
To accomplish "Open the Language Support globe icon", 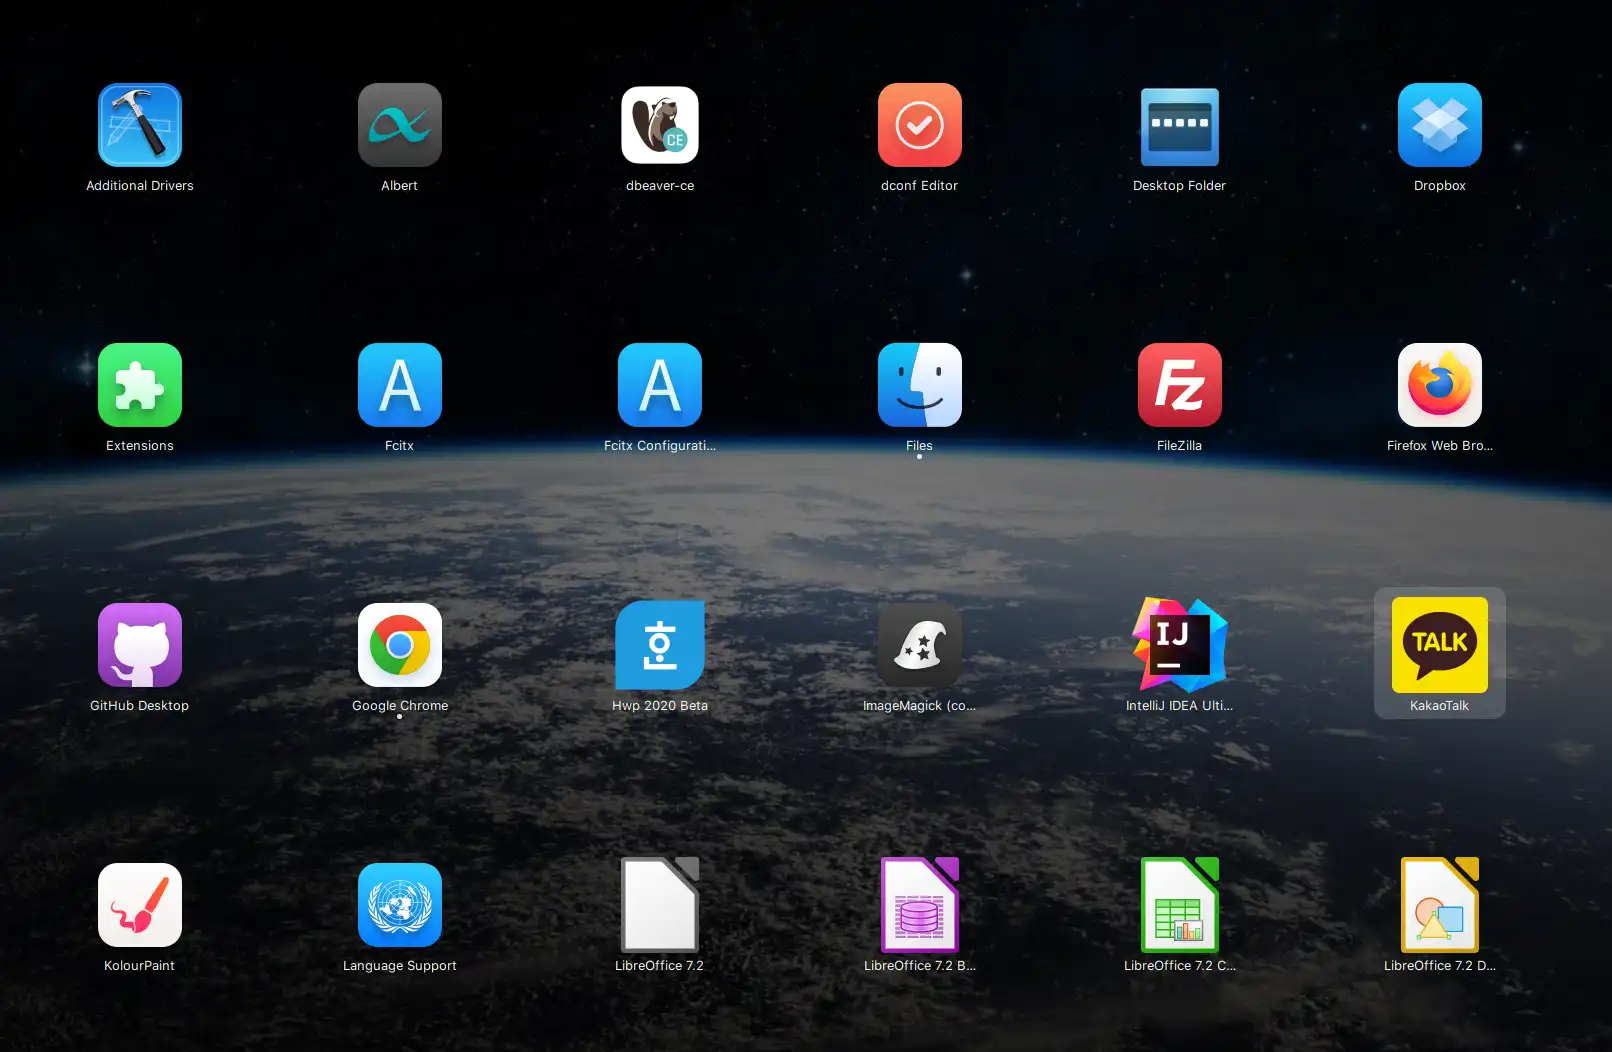I will click(400, 905).
